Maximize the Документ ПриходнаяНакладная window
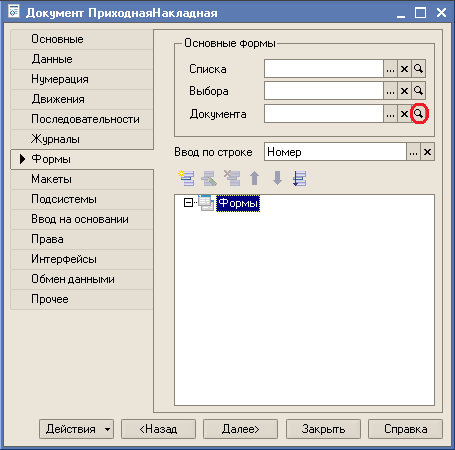The width and height of the screenshot is (455, 450). tap(420, 13)
